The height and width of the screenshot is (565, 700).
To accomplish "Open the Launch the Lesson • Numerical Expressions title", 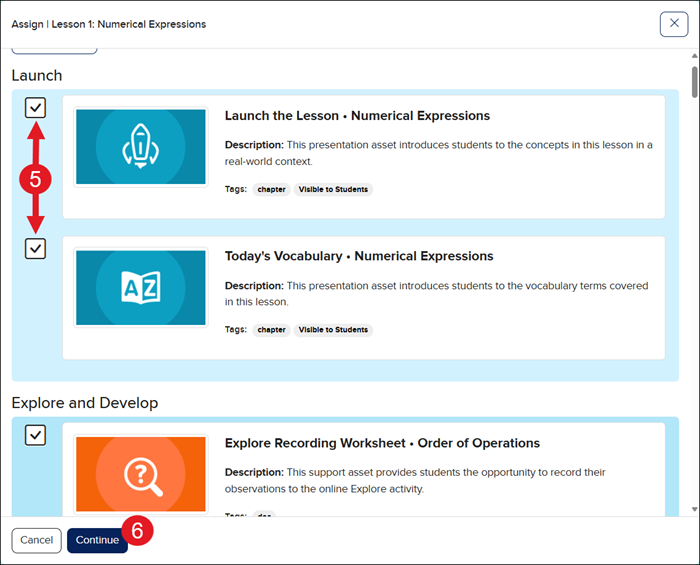I will click(x=357, y=116).
